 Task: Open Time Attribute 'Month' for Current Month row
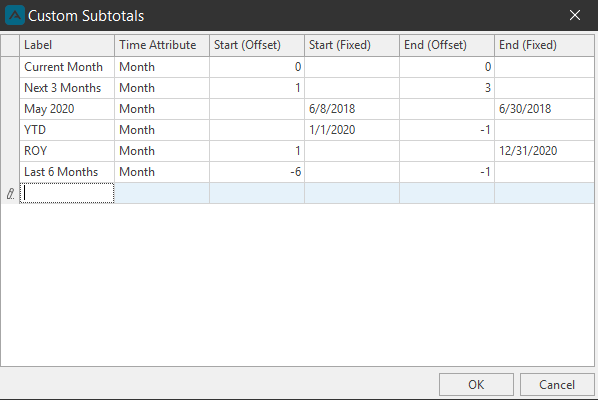pos(162,67)
